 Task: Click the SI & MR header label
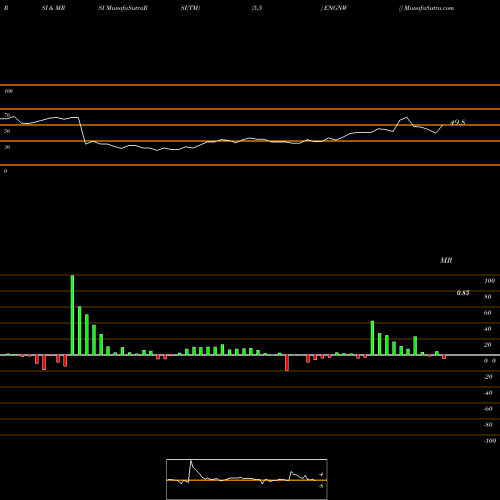pos(53,8)
